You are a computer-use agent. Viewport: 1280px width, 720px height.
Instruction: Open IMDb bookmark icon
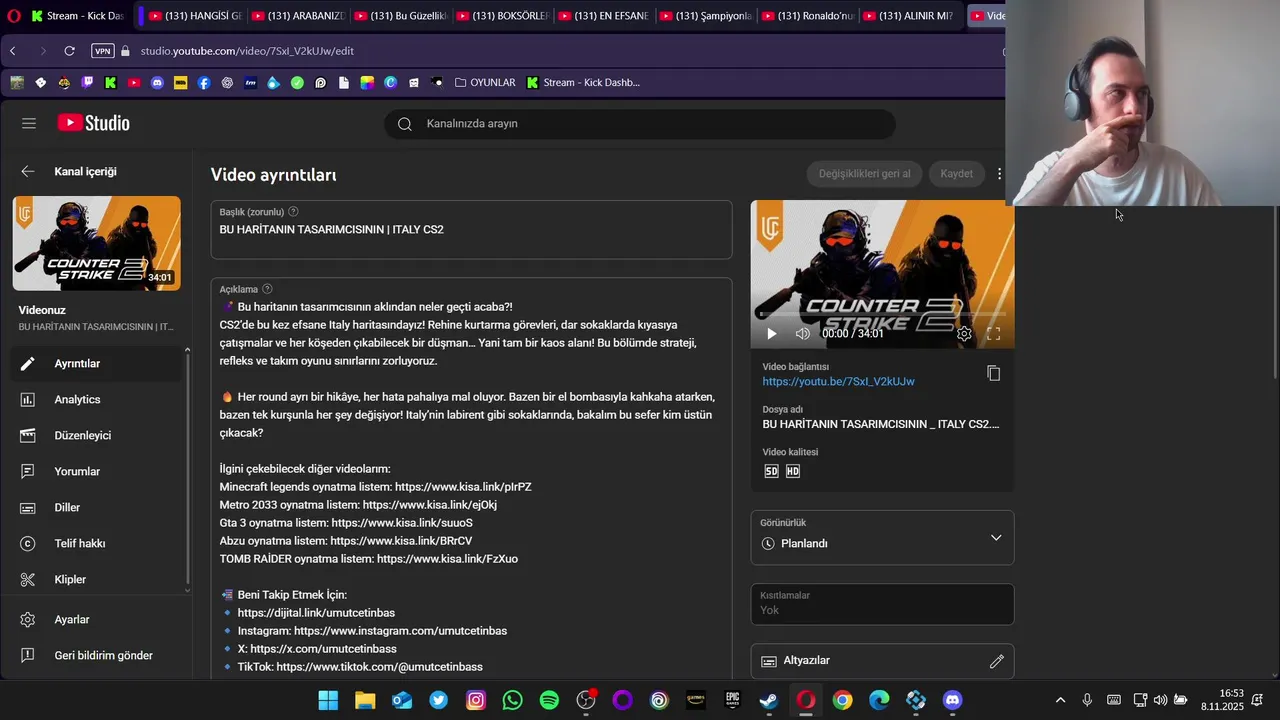coord(181,83)
